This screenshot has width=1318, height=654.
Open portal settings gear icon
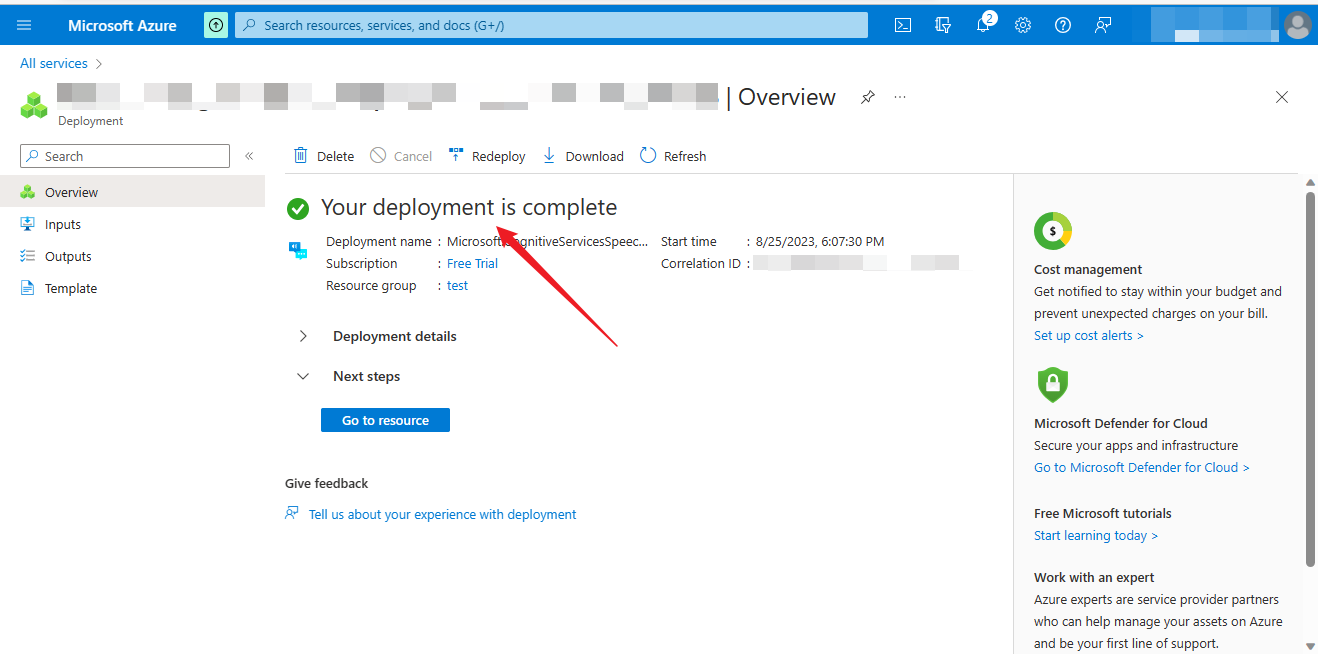click(x=1023, y=25)
